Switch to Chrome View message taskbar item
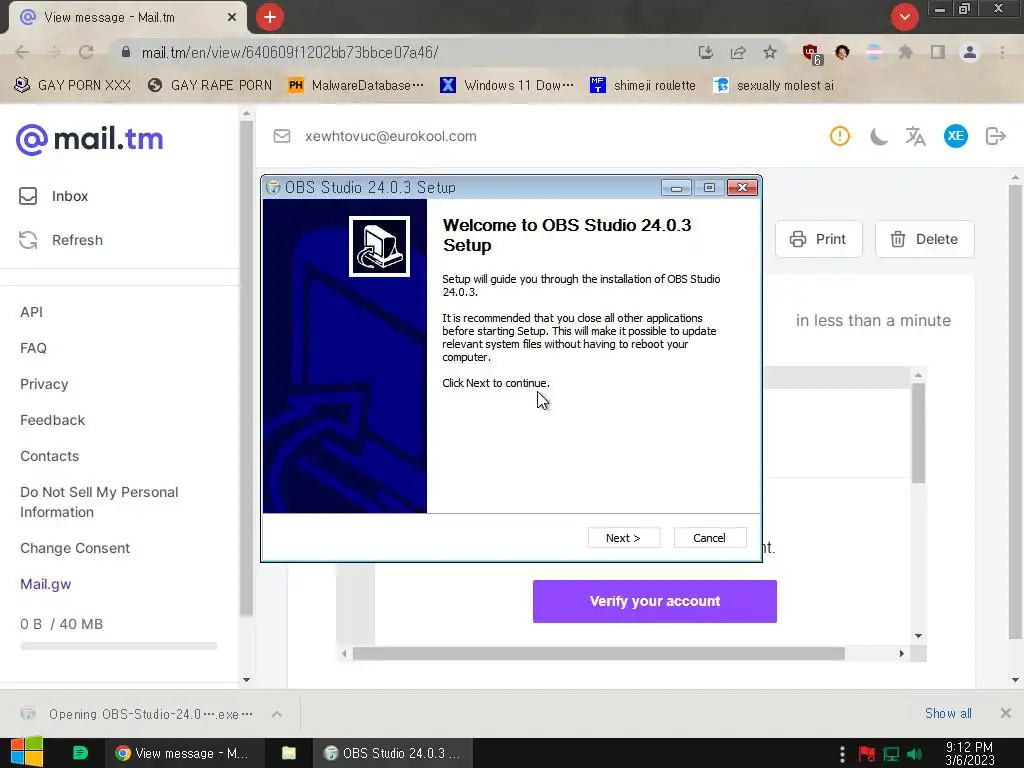This screenshot has height=768, width=1024. (183, 753)
